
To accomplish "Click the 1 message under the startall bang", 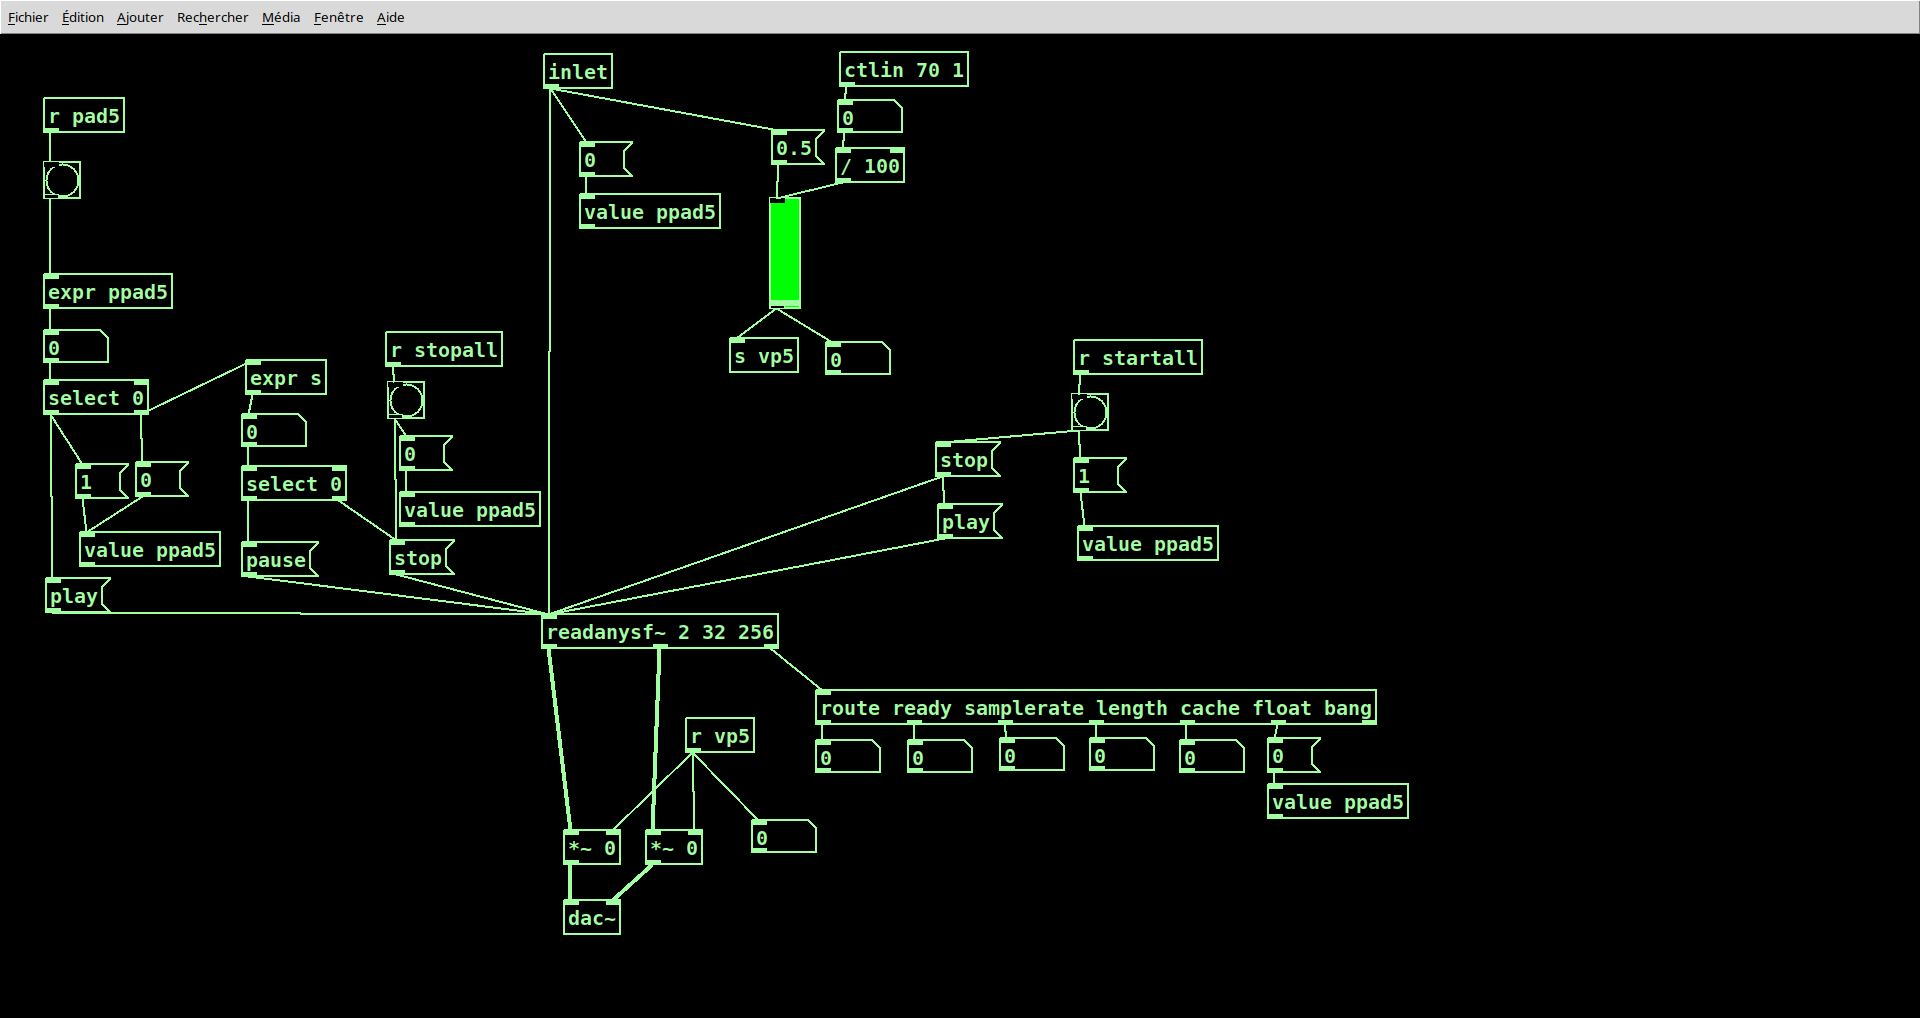I will click(x=1100, y=476).
